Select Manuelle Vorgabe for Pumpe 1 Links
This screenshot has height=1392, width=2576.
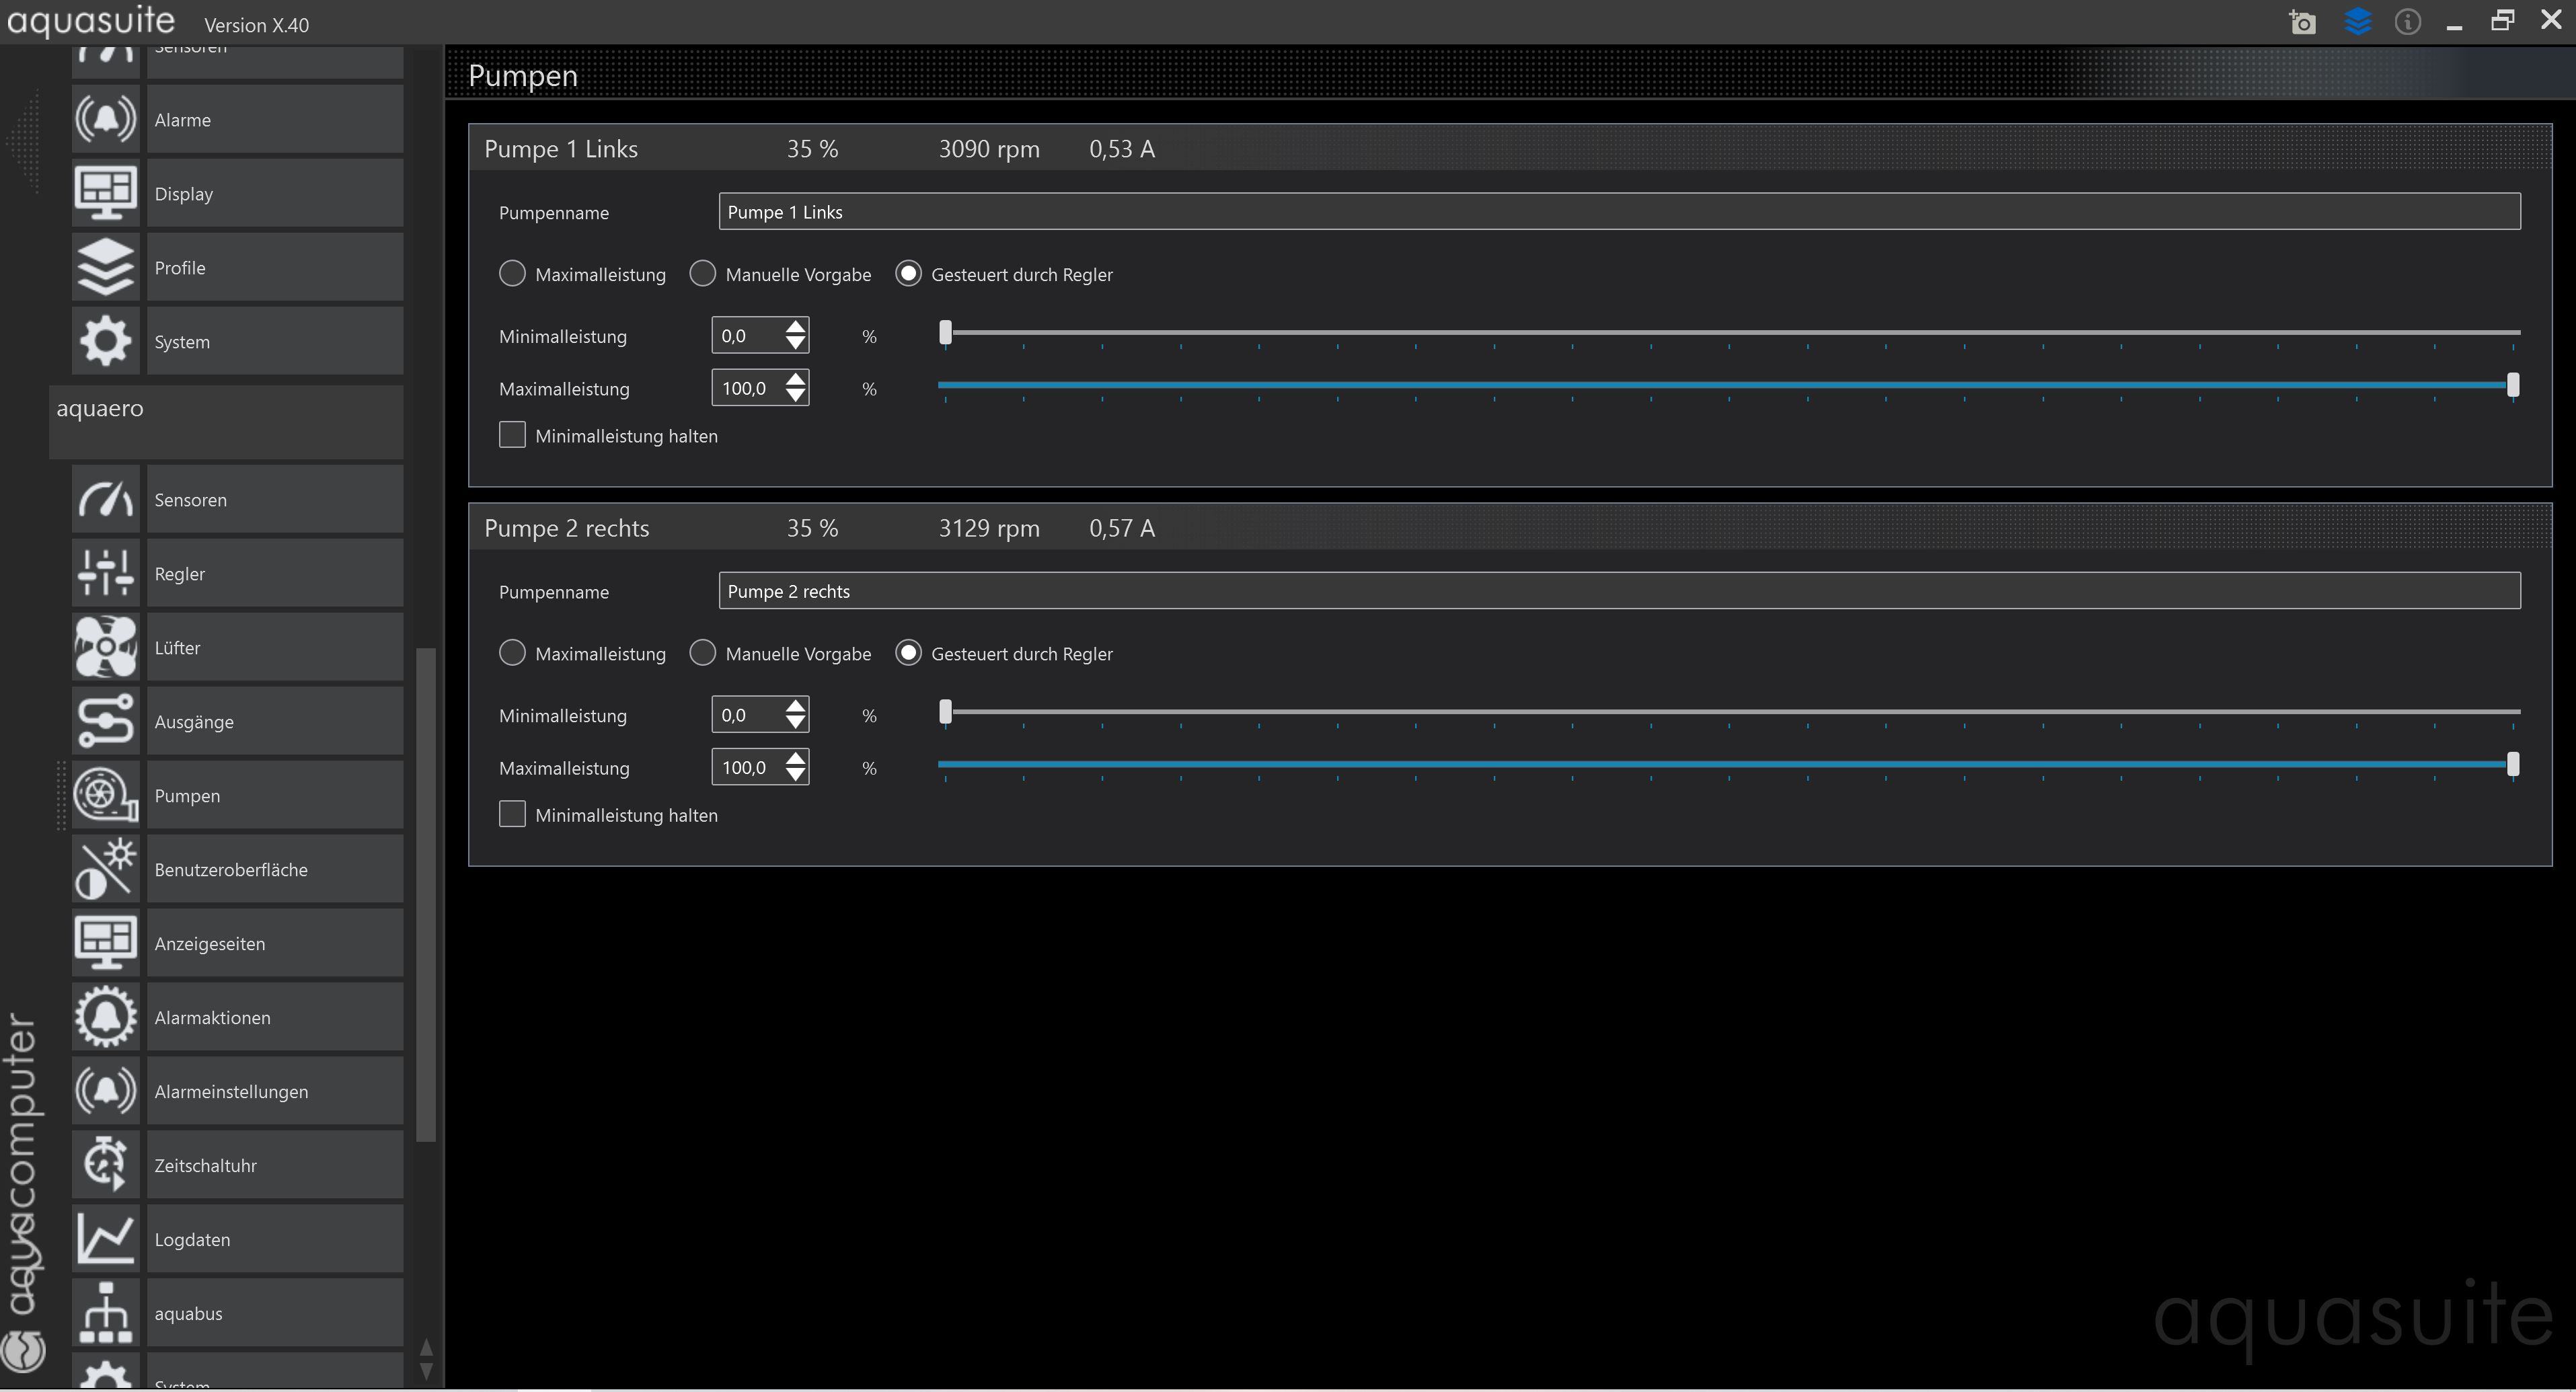click(x=703, y=273)
